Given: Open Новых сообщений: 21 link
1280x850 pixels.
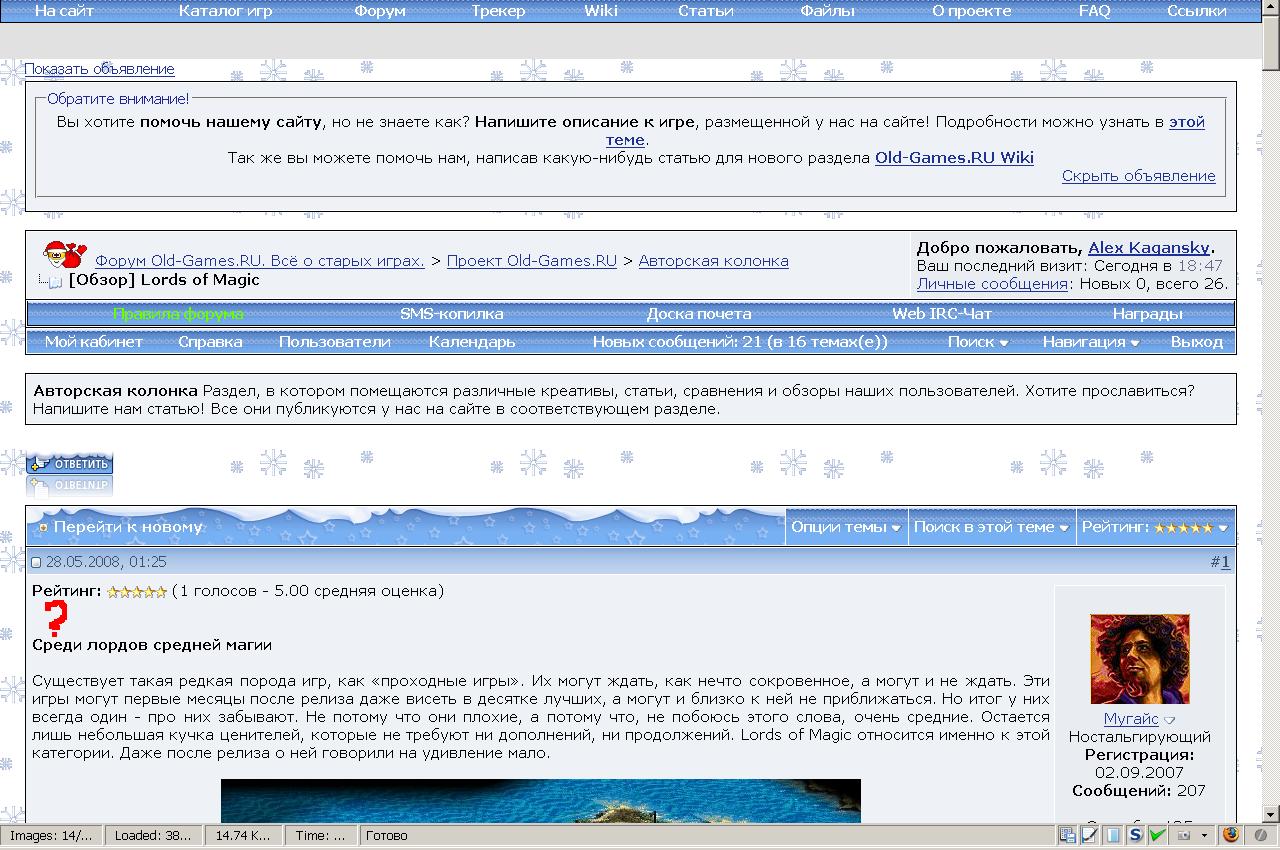Looking at the screenshot, I should point(740,342).
